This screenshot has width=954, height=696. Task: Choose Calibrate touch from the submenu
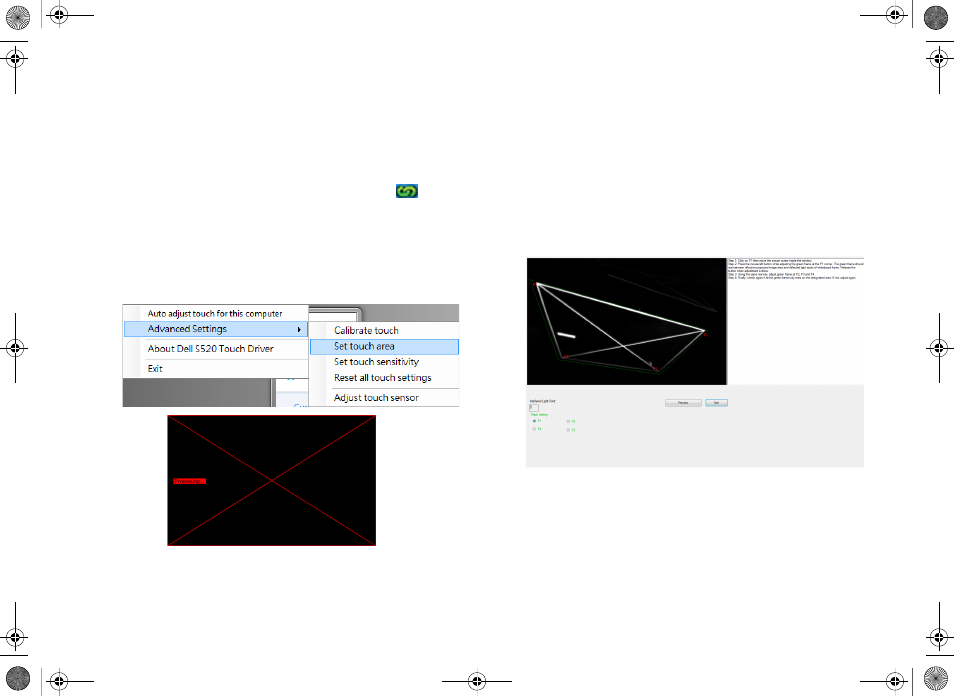click(x=366, y=330)
